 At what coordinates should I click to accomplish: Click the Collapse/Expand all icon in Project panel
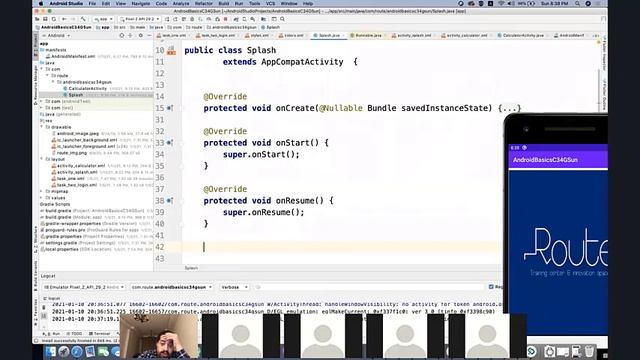(131, 36)
